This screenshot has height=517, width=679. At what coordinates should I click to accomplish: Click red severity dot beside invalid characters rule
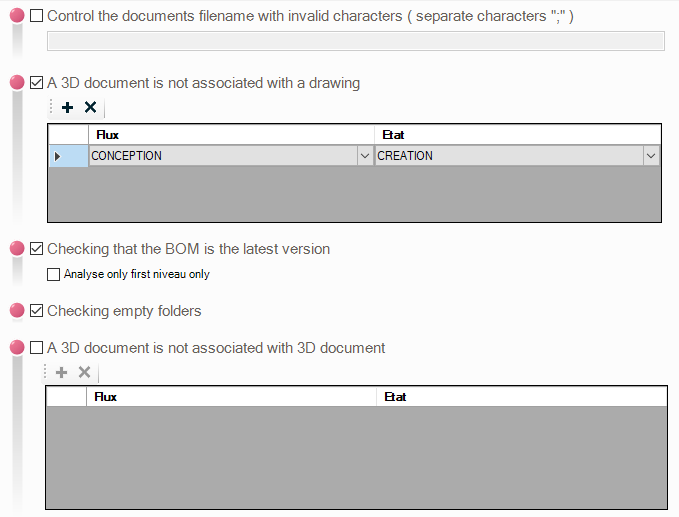pyautogui.click(x=17, y=17)
